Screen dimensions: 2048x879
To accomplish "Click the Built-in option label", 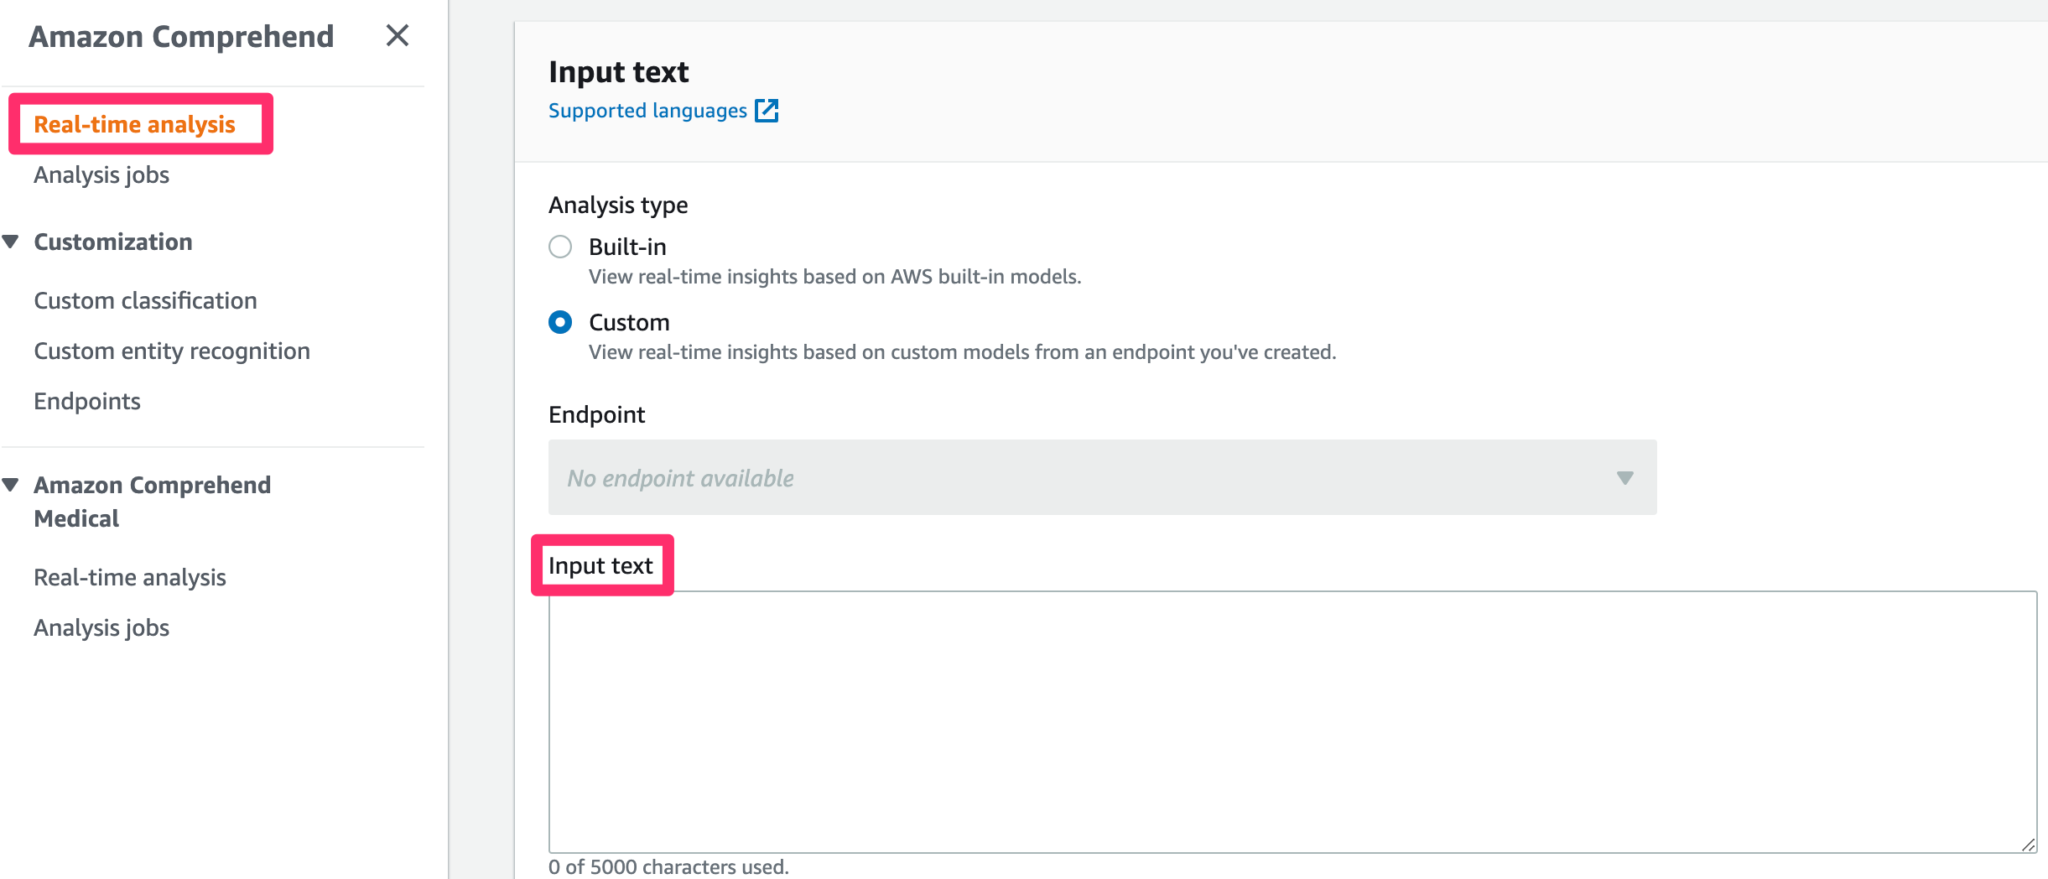I will 627,247.
